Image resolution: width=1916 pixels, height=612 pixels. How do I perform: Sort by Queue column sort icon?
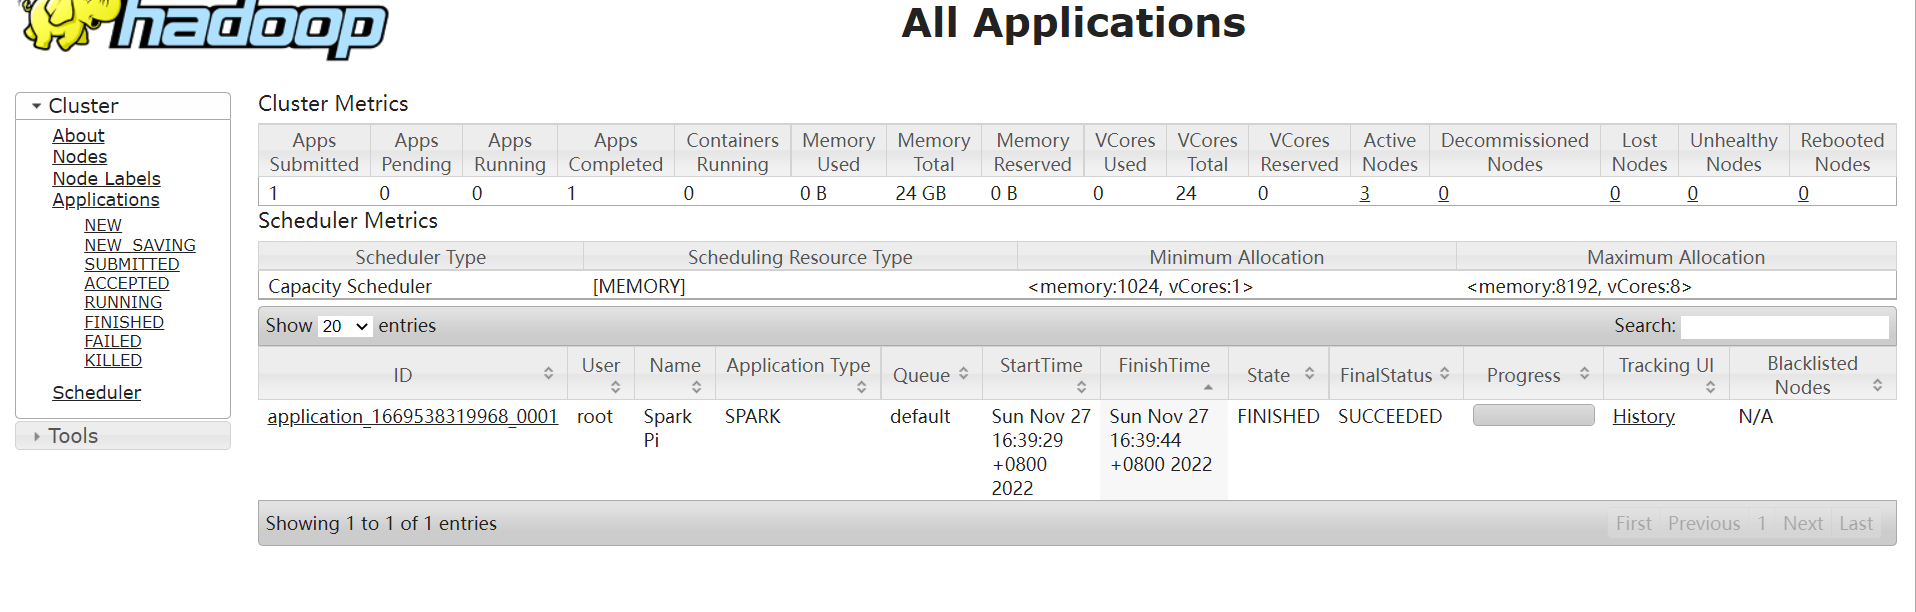[963, 374]
